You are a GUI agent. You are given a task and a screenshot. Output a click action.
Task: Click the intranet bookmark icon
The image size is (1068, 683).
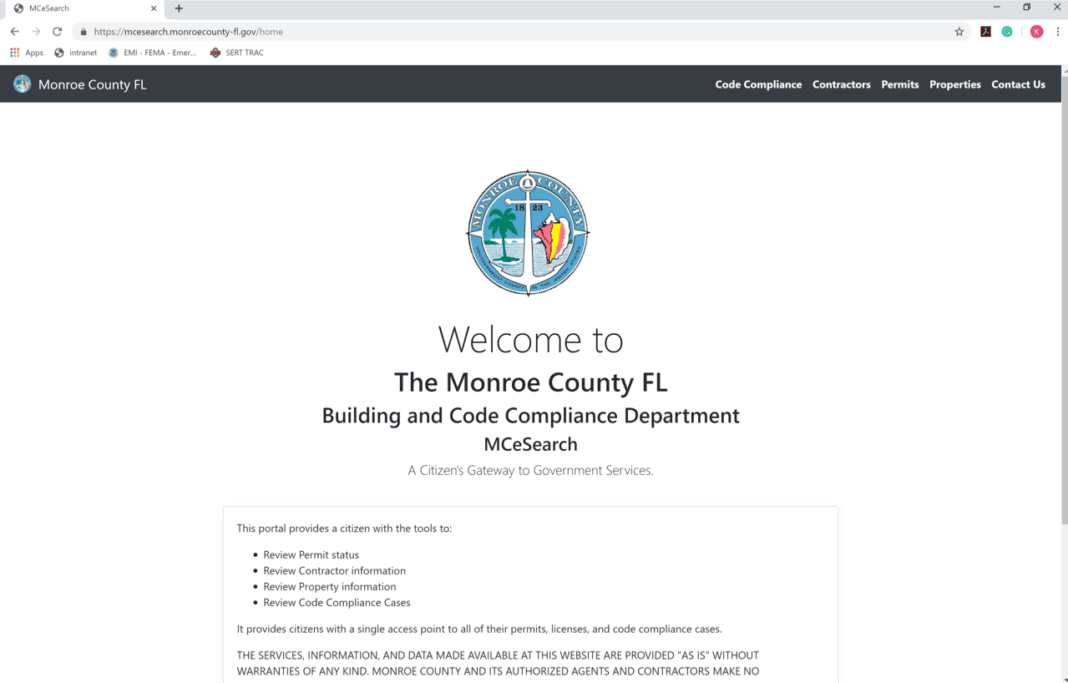point(58,52)
